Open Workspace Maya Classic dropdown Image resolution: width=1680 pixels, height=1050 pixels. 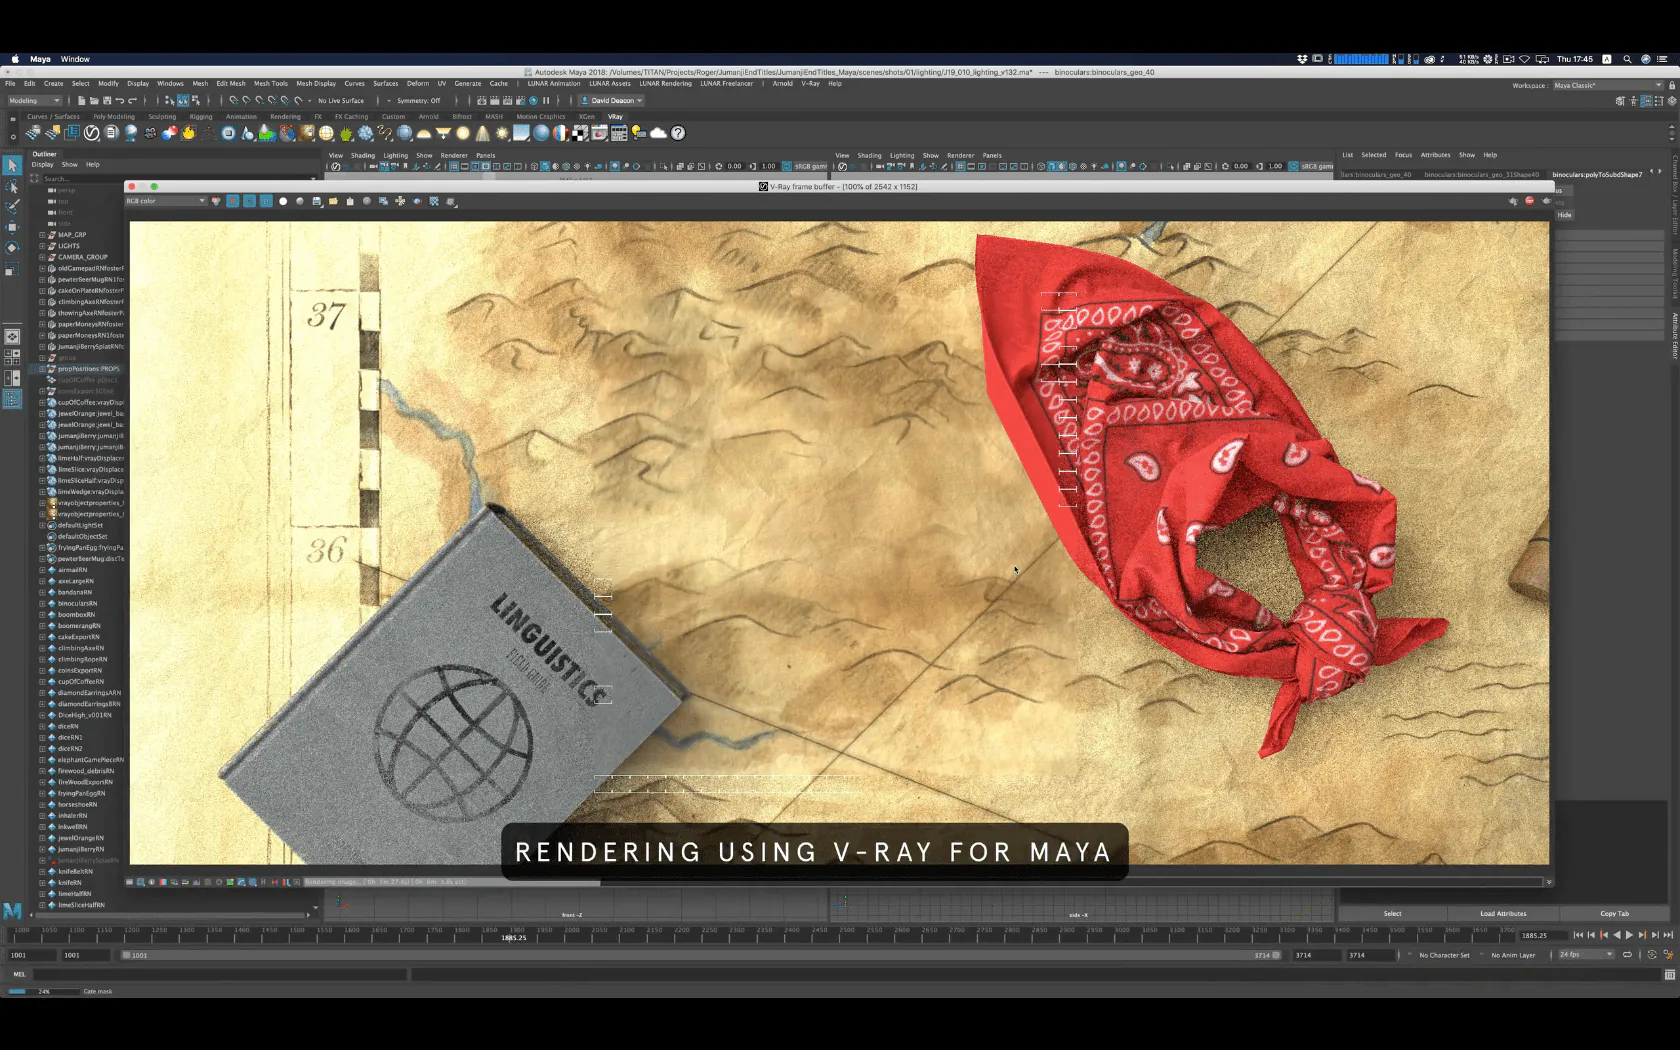tap(1607, 85)
